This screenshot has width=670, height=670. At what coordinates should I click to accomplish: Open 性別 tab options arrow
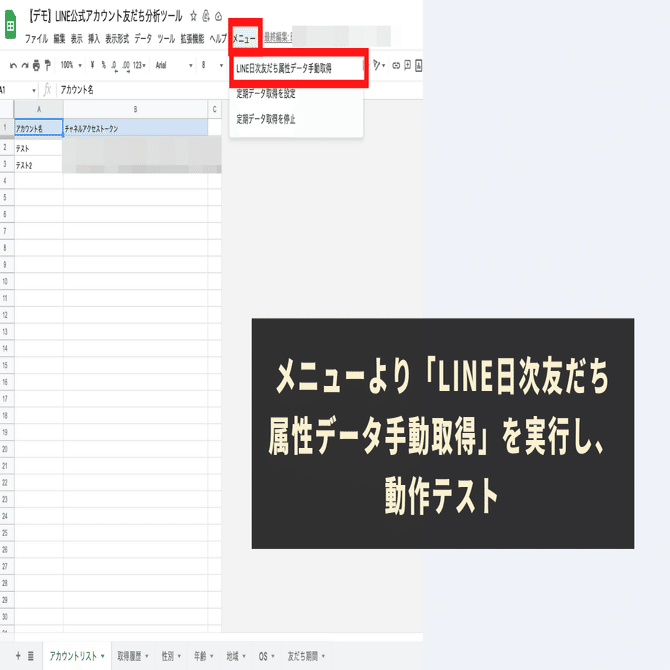coord(179,656)
